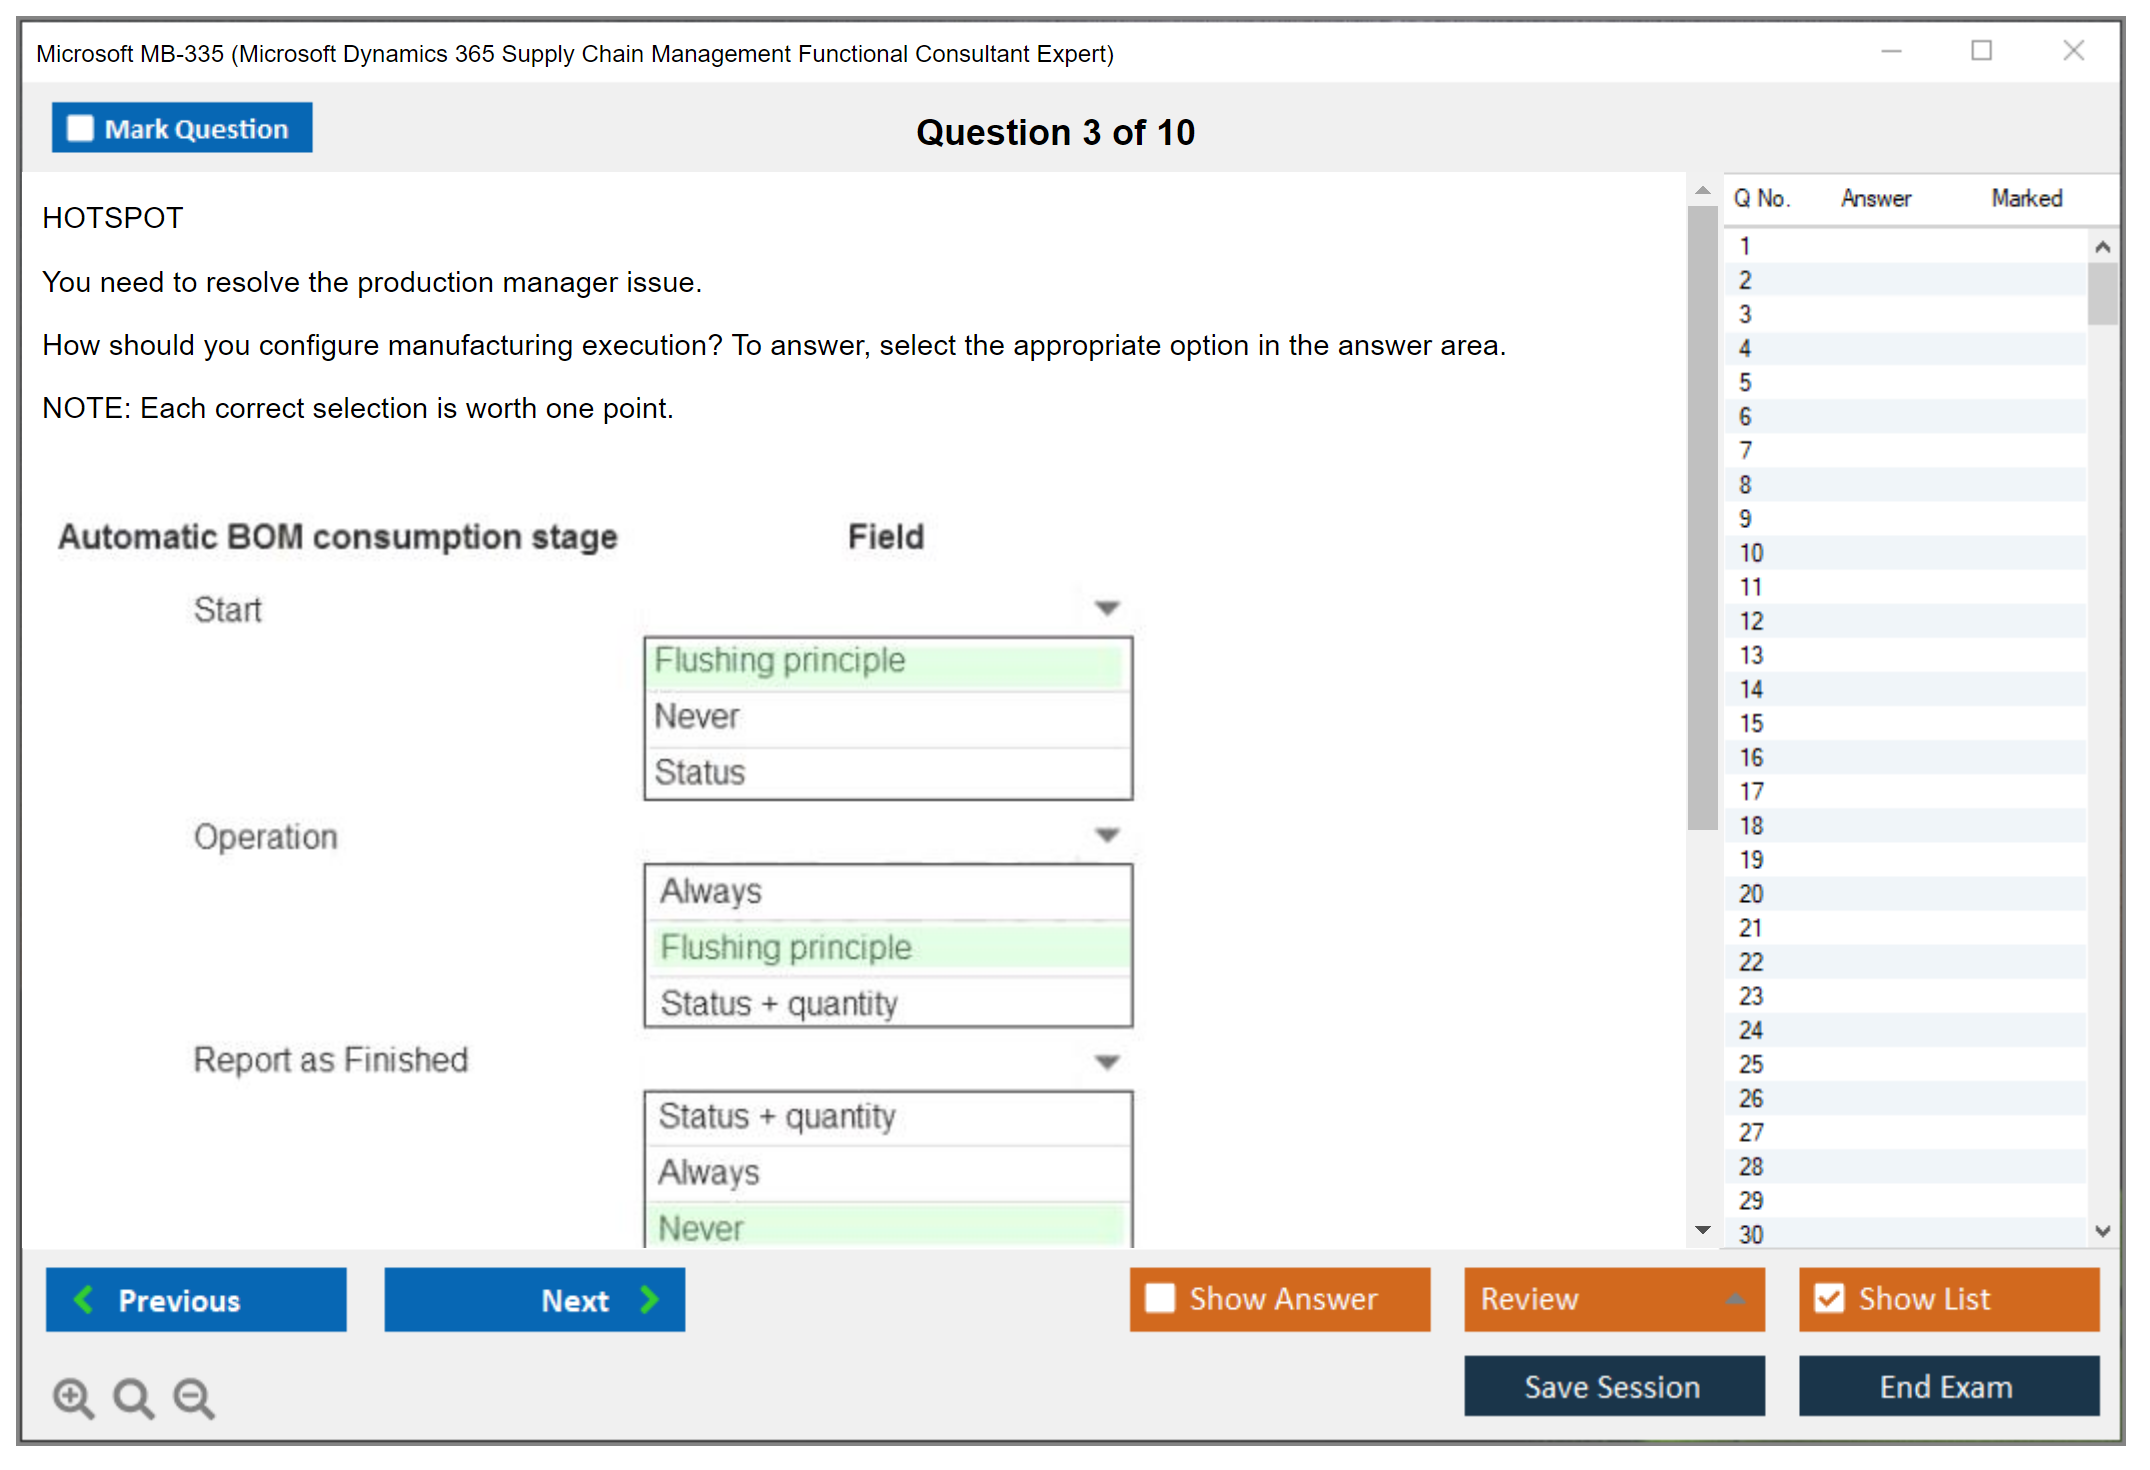
Task: Open the Review dropdown menu
Action: click(x=1735, y=1299)
